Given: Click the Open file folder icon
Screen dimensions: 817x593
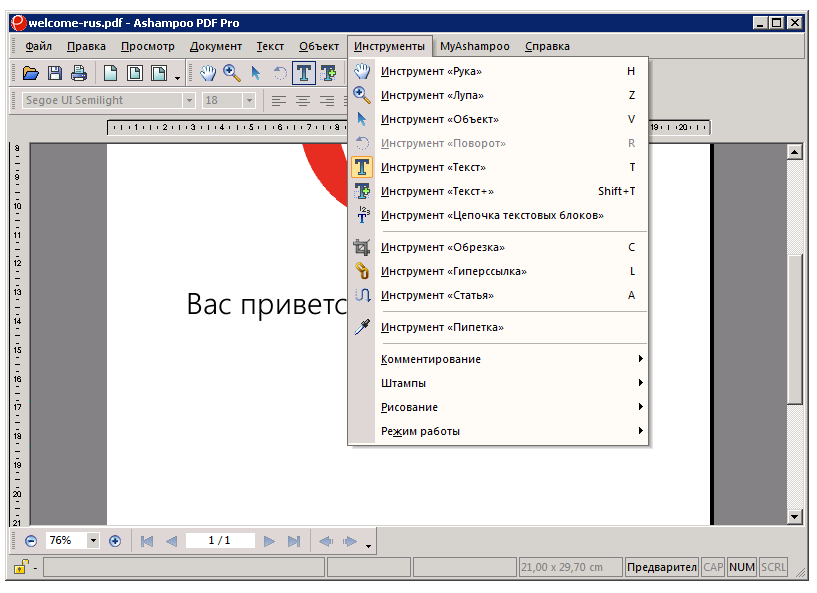Looking at the screenshot, I should tap(31, 73).
